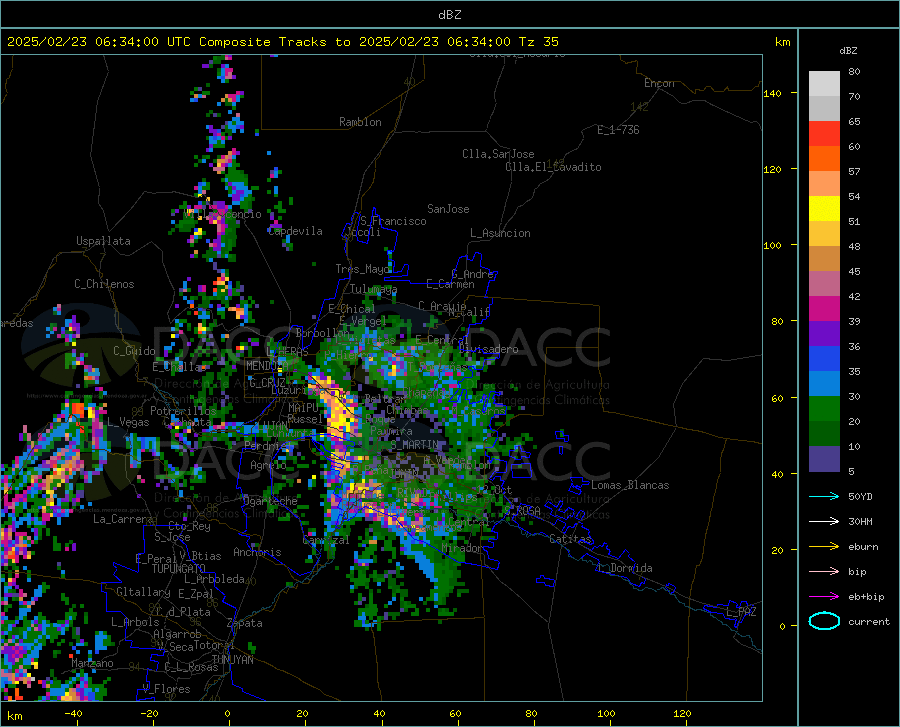
Task: Click the TUNUYAN map label
Action: (x=232, y=660)
